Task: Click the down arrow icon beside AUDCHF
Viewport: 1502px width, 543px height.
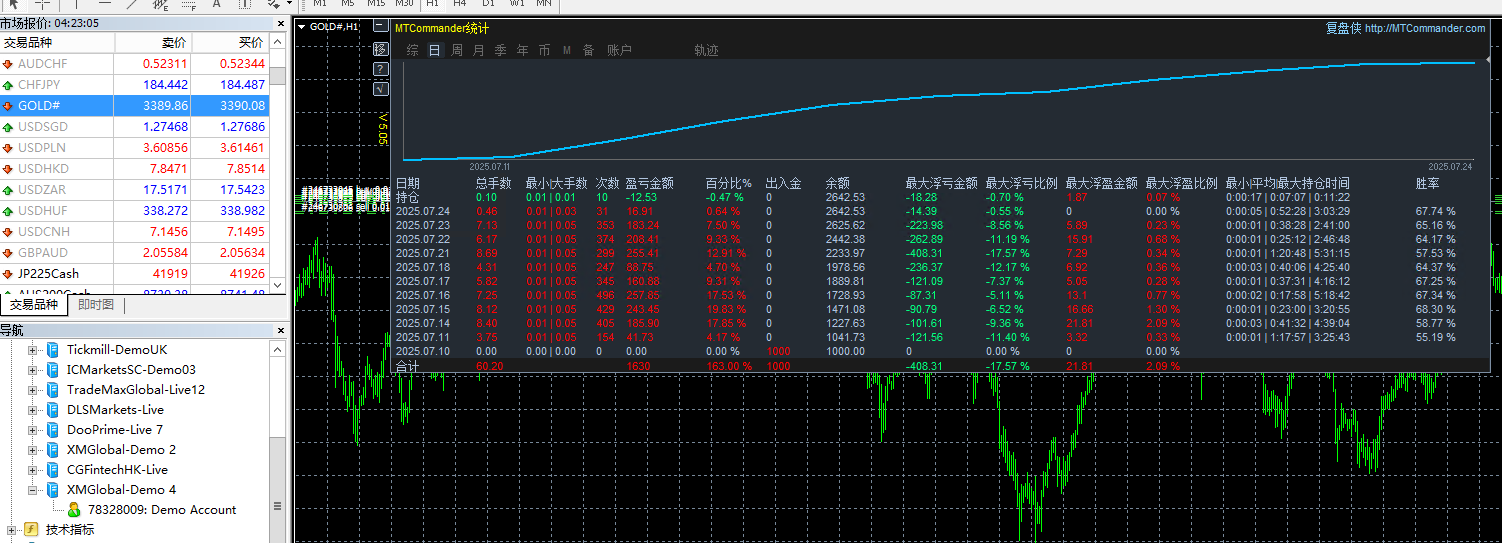Action: click(8, 64)
